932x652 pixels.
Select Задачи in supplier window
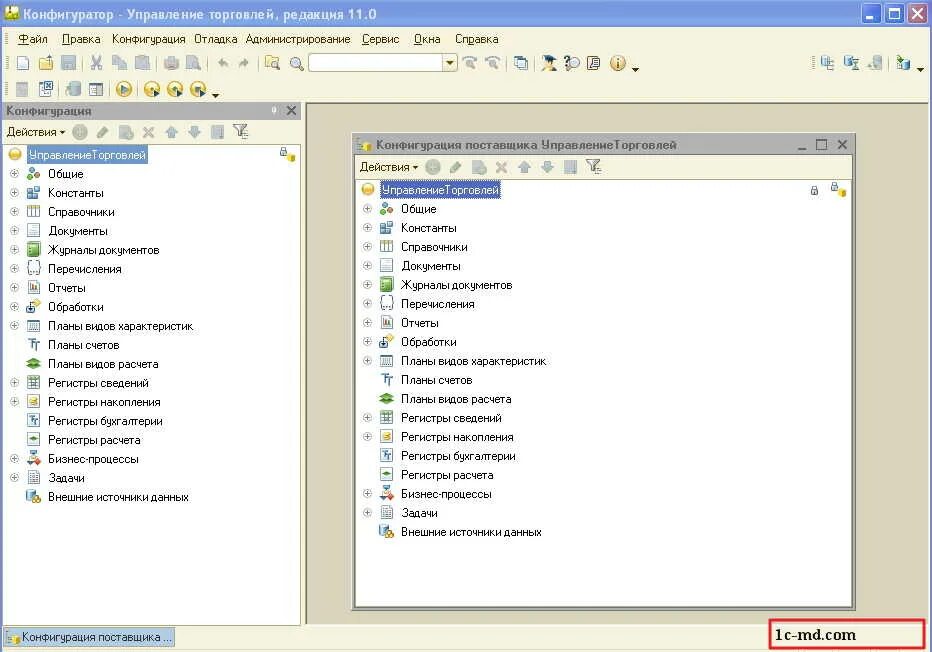pyautogui.click(x=419, y=513)
